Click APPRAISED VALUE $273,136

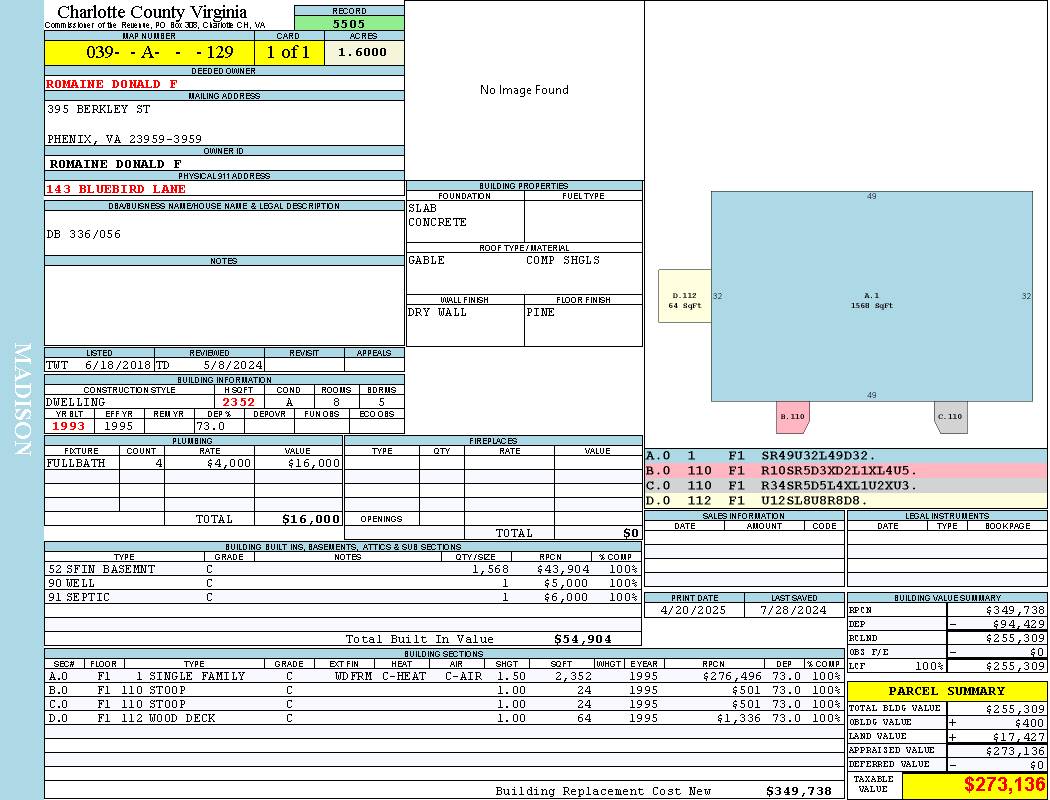point(1015,751)
